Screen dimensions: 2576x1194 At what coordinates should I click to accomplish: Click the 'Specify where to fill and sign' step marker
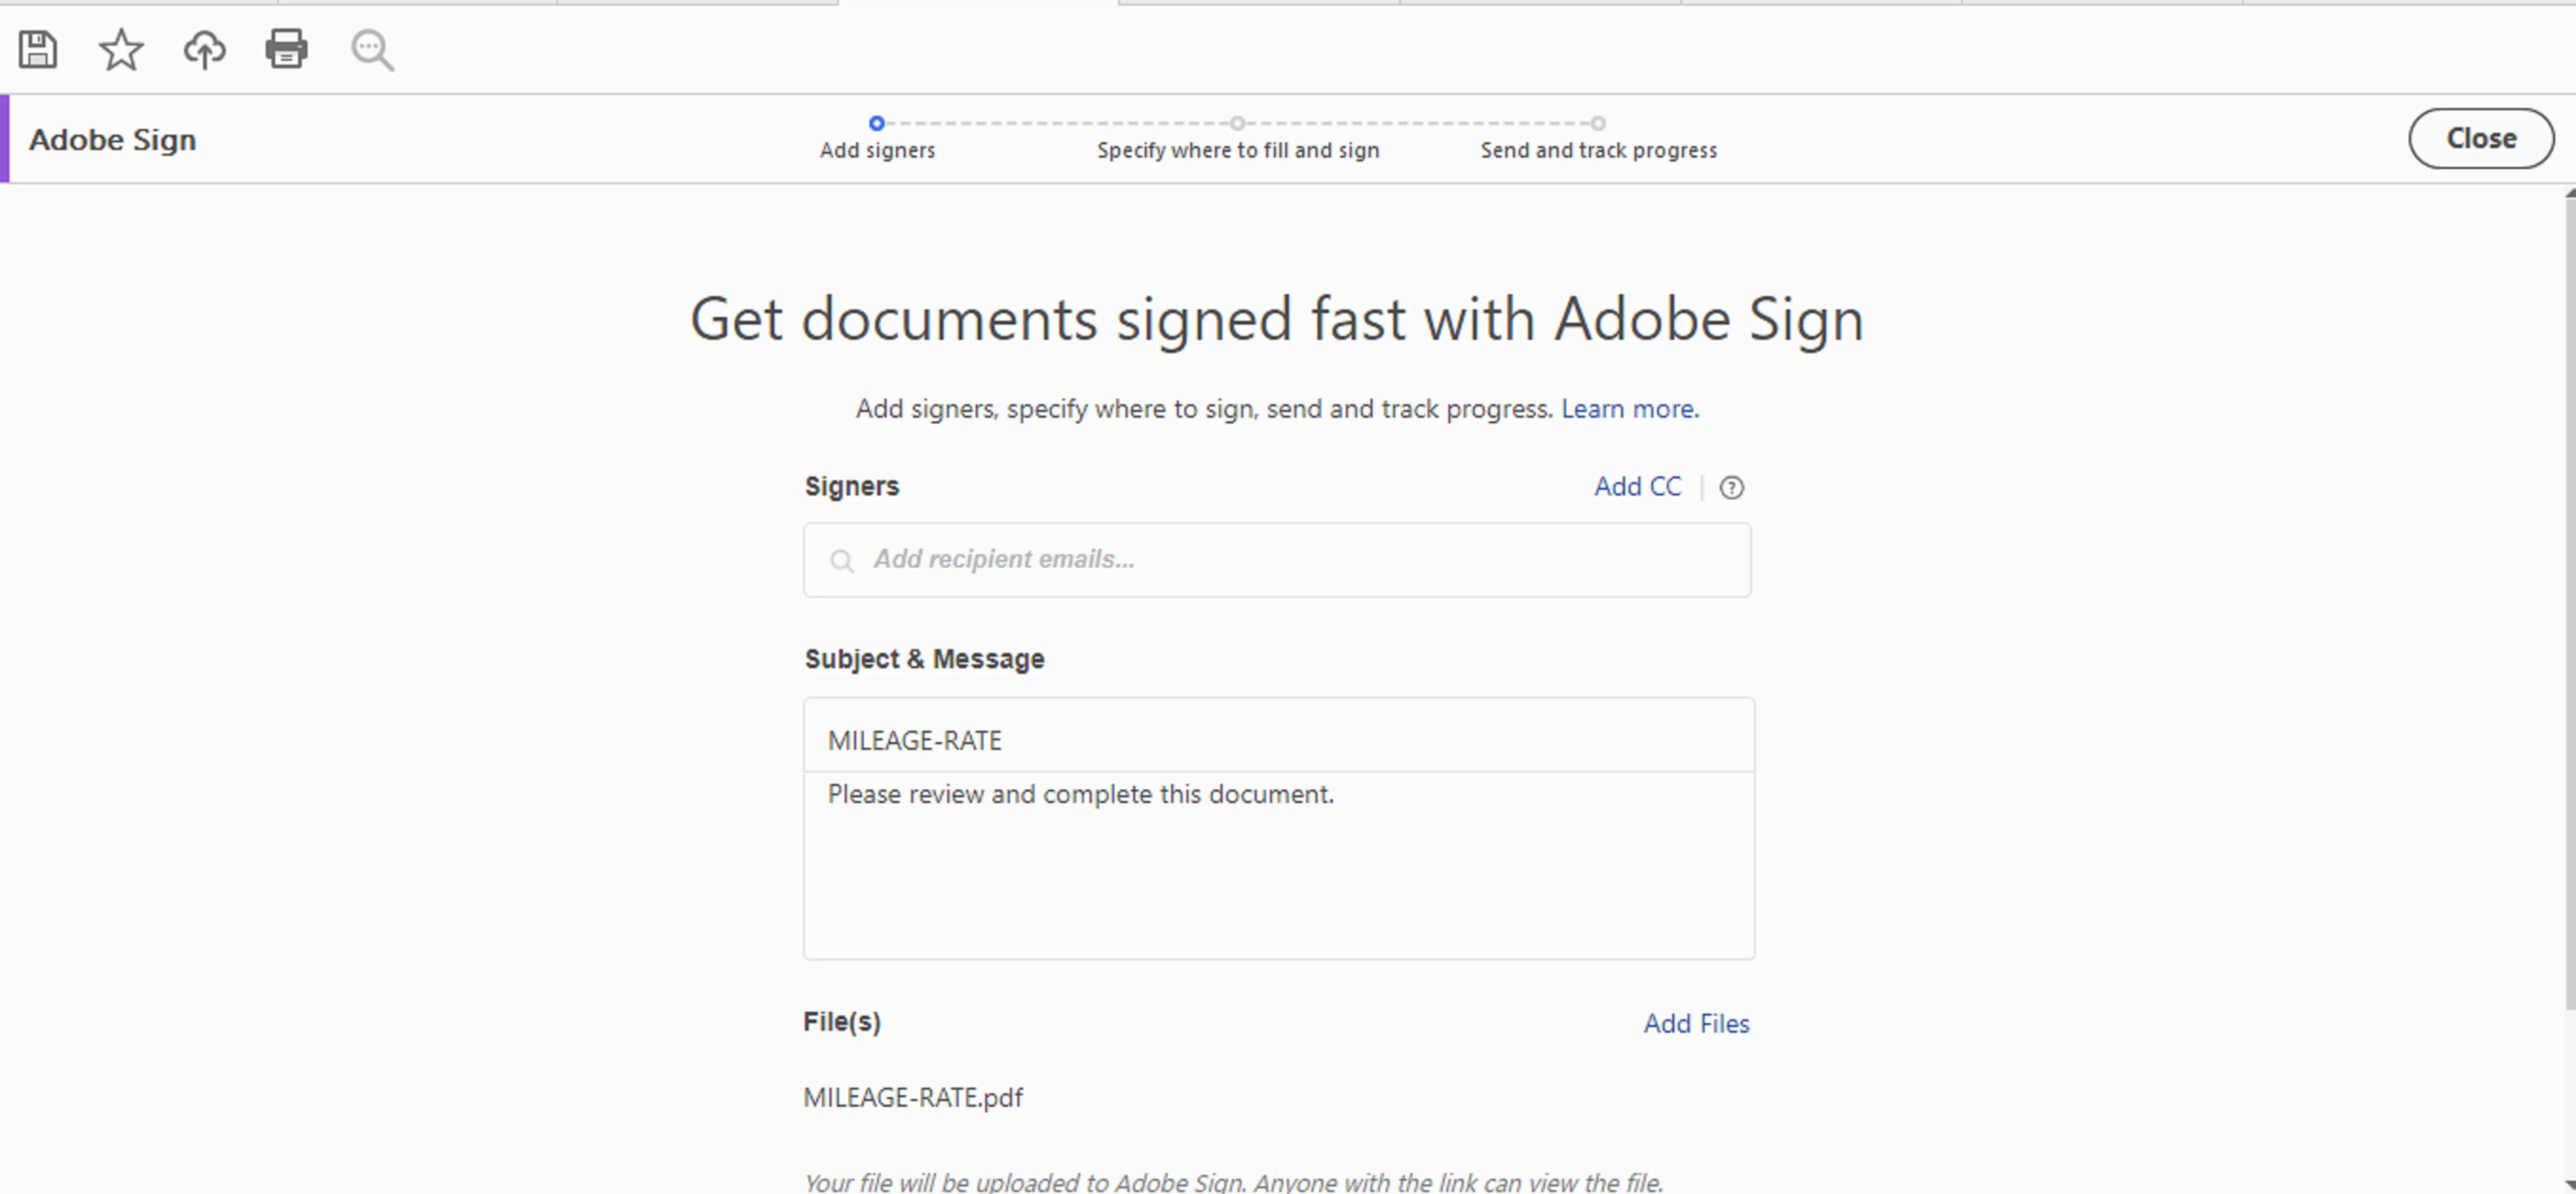click(x=1237, y=123)
